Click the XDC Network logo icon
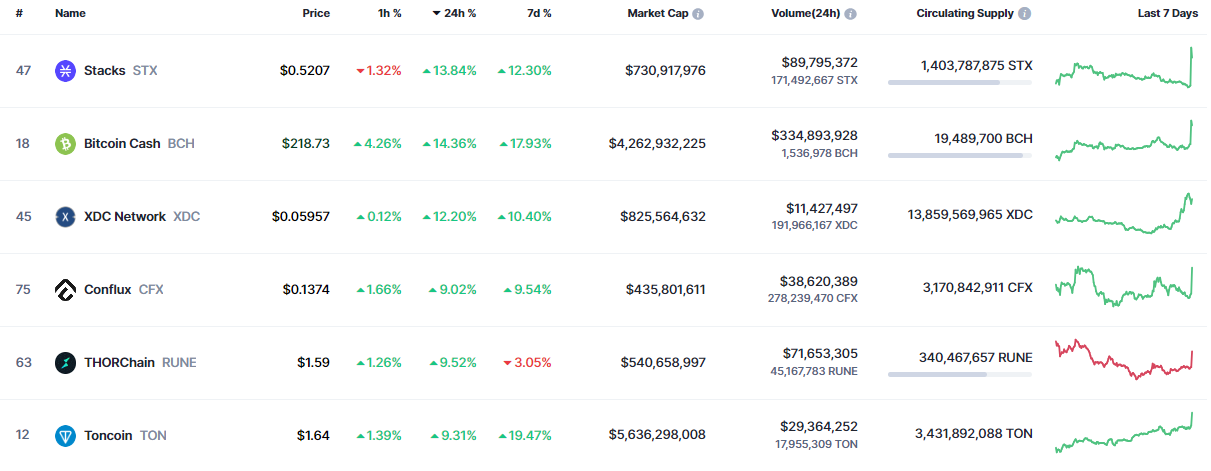This screenshot has width=1211, height=471. 65,217
